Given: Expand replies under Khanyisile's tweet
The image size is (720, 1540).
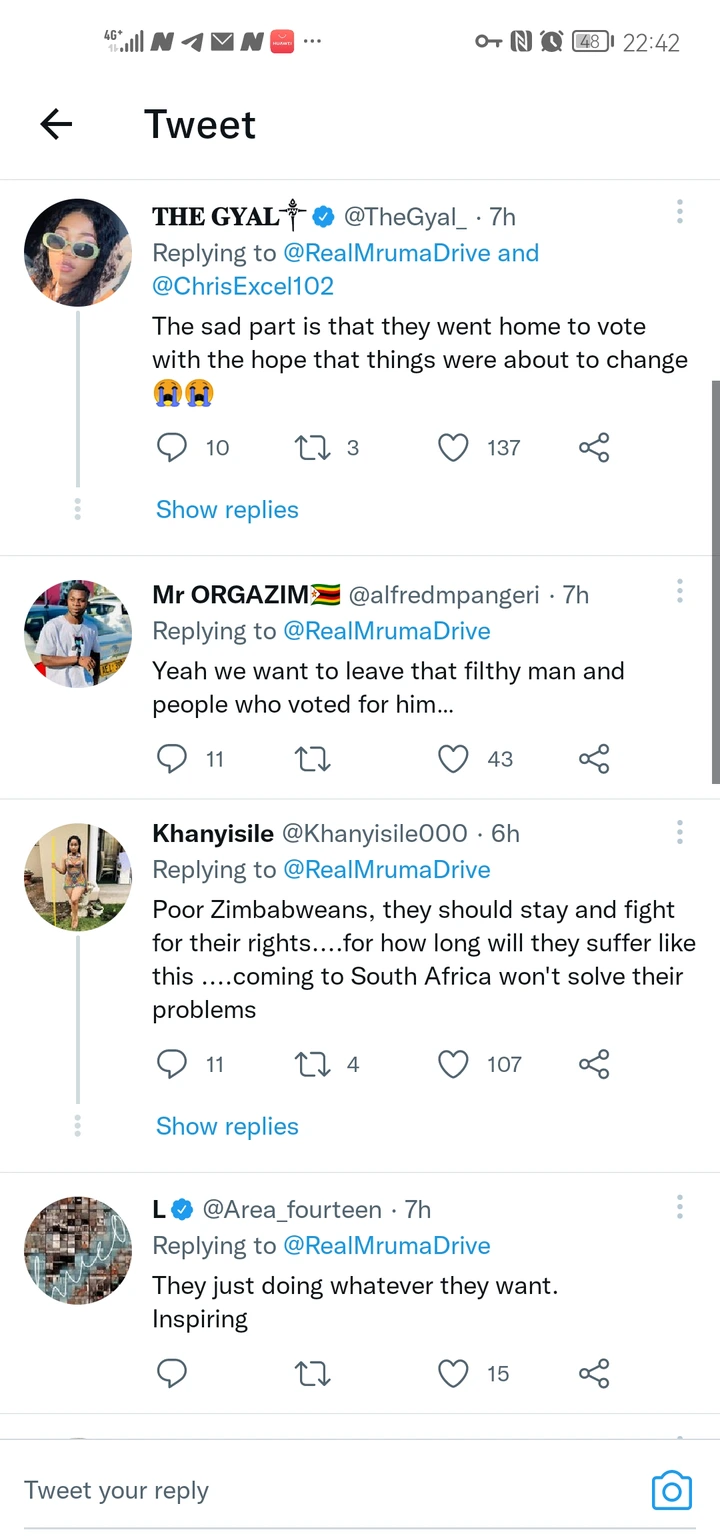Looking at the screenshot, I should [227, 1126].
